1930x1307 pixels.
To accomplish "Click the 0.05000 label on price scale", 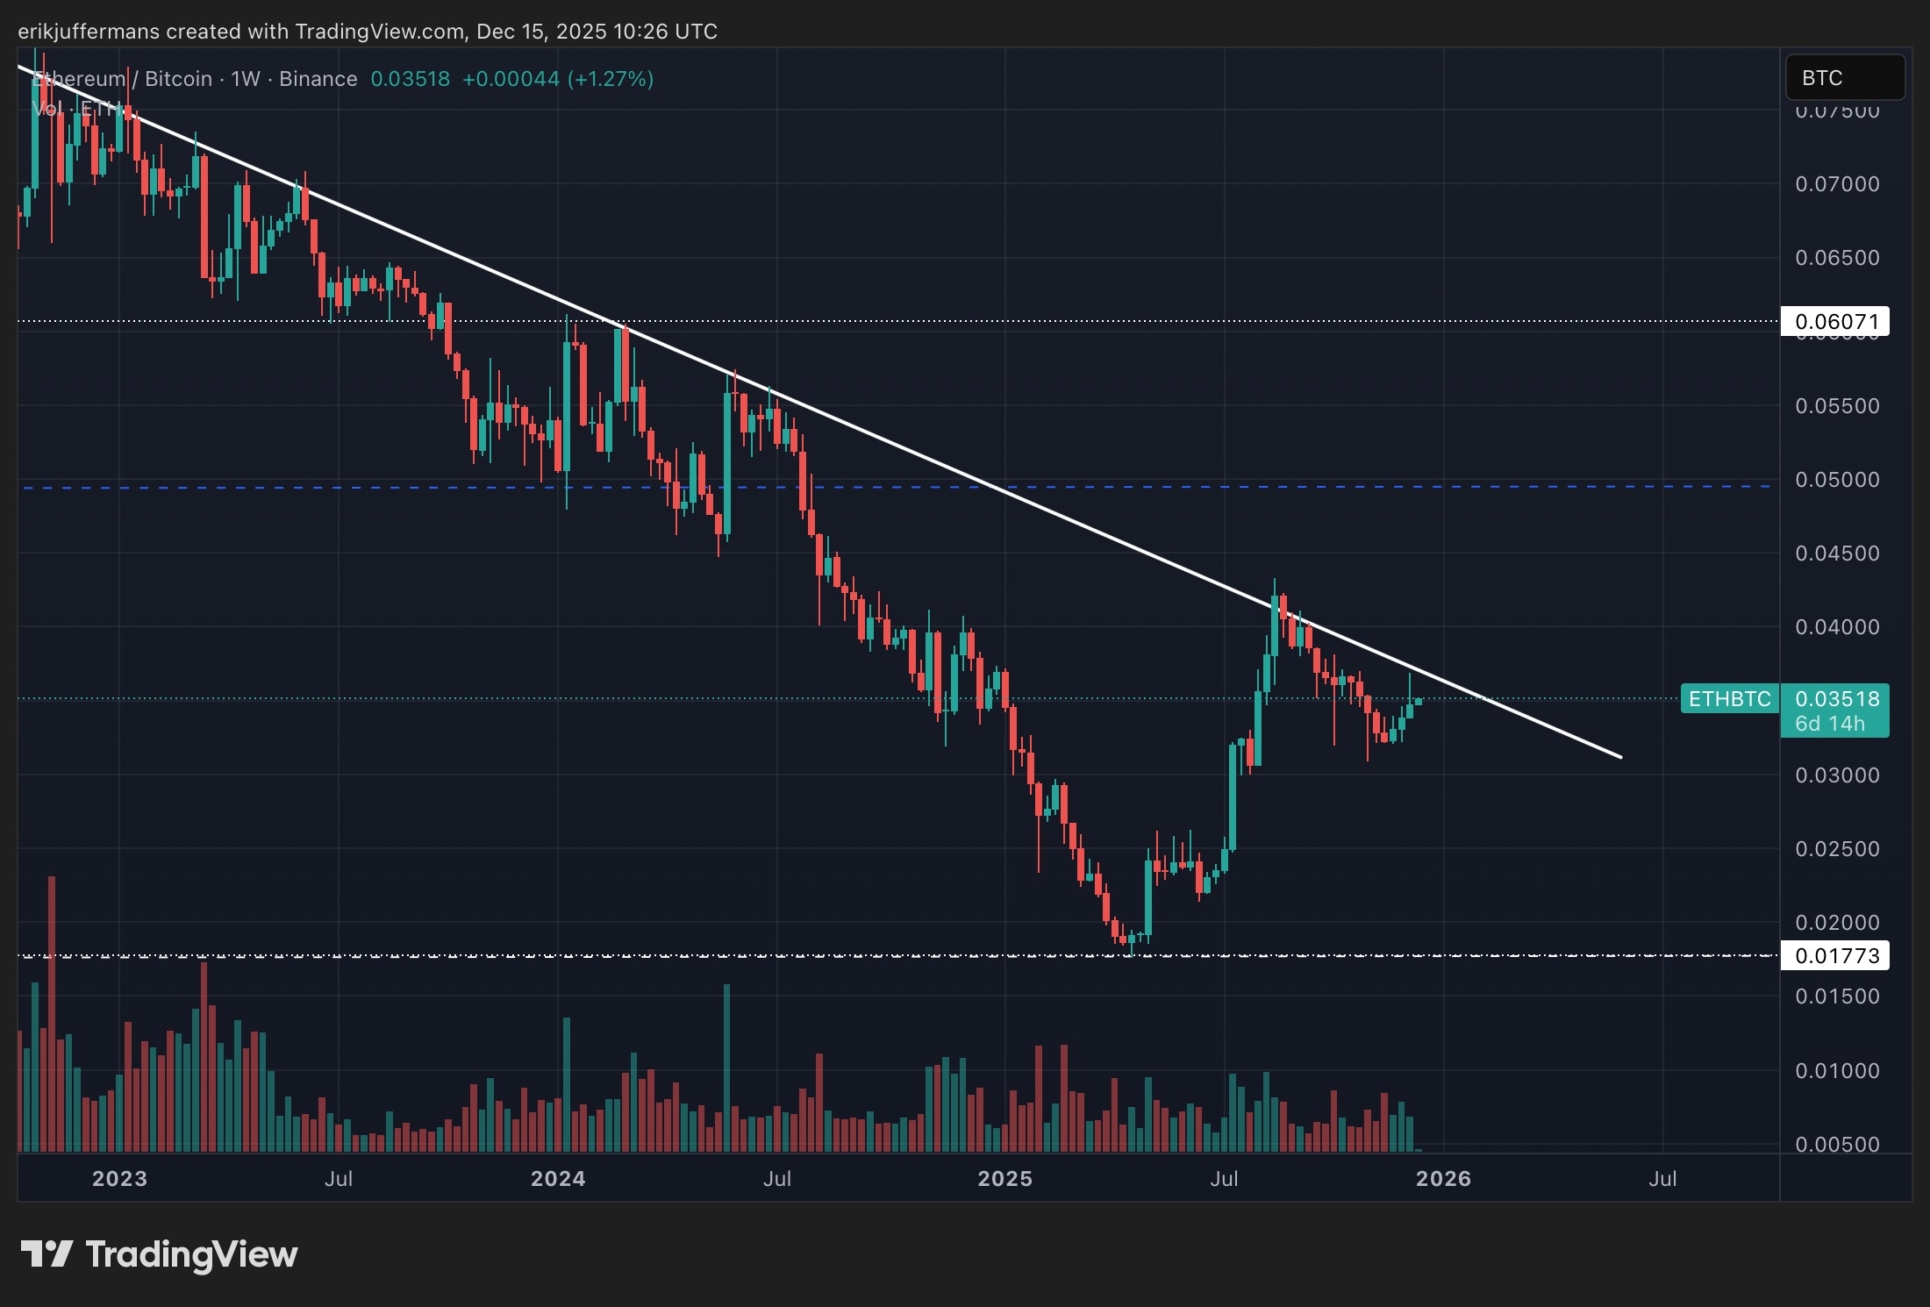I will pos(1836,480).
